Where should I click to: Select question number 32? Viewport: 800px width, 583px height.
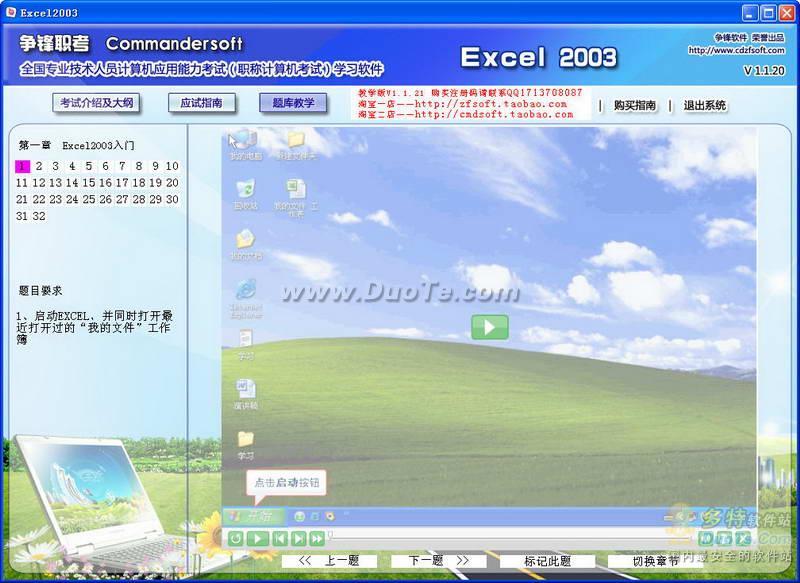tap(39, 216)
